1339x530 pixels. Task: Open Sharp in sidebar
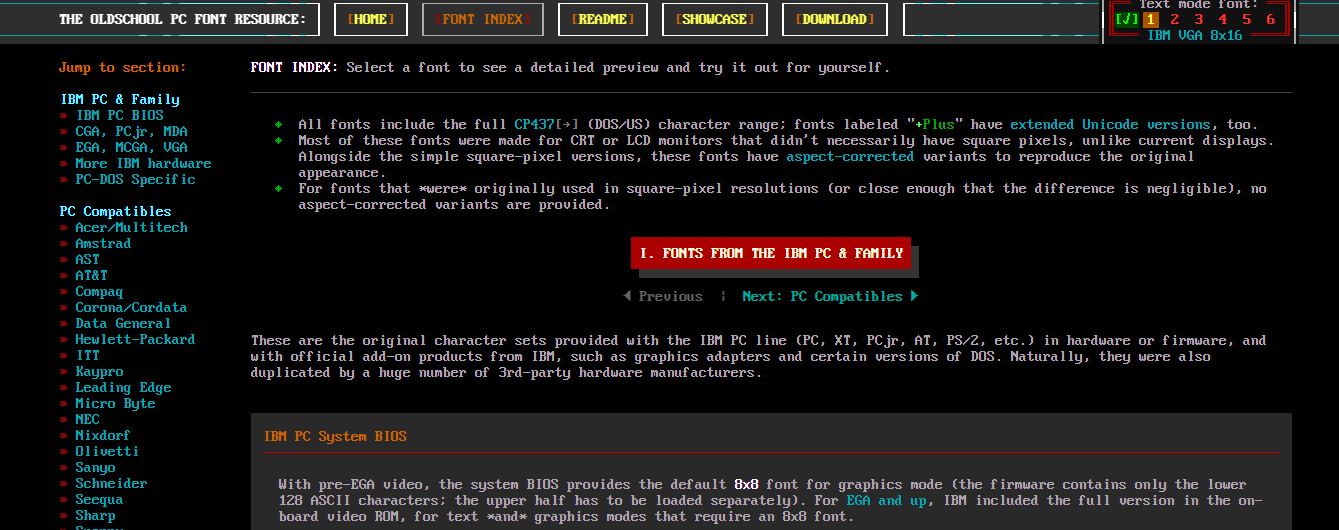[x=95, y=515]
